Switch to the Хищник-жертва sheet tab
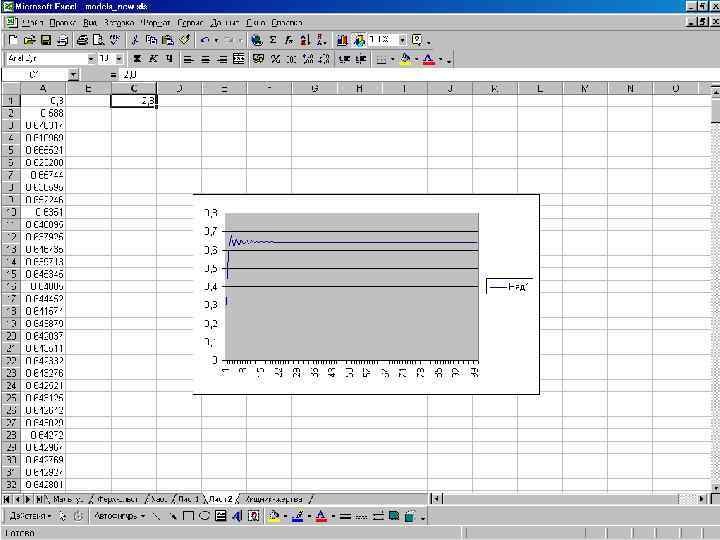The image size is (720, 540). click(274, 499)
